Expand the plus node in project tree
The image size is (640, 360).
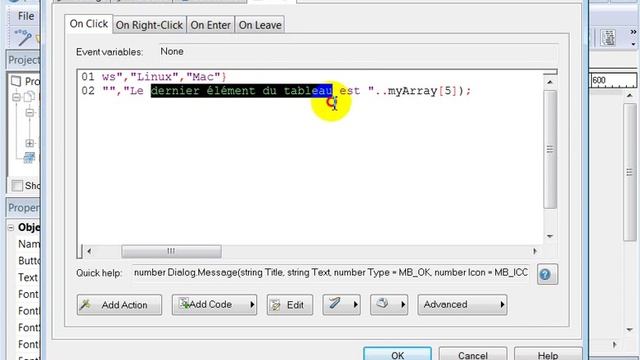[x=29, y=143]
